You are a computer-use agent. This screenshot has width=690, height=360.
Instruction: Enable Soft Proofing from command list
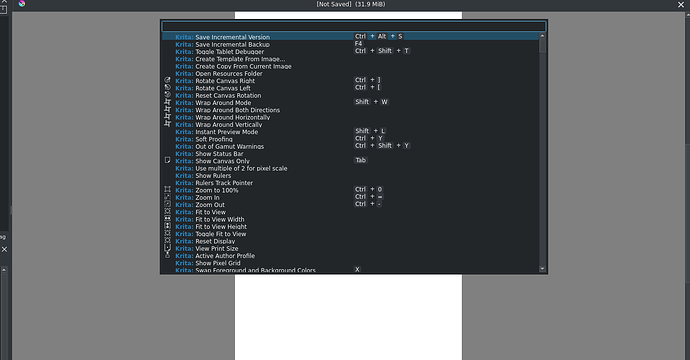351,139
